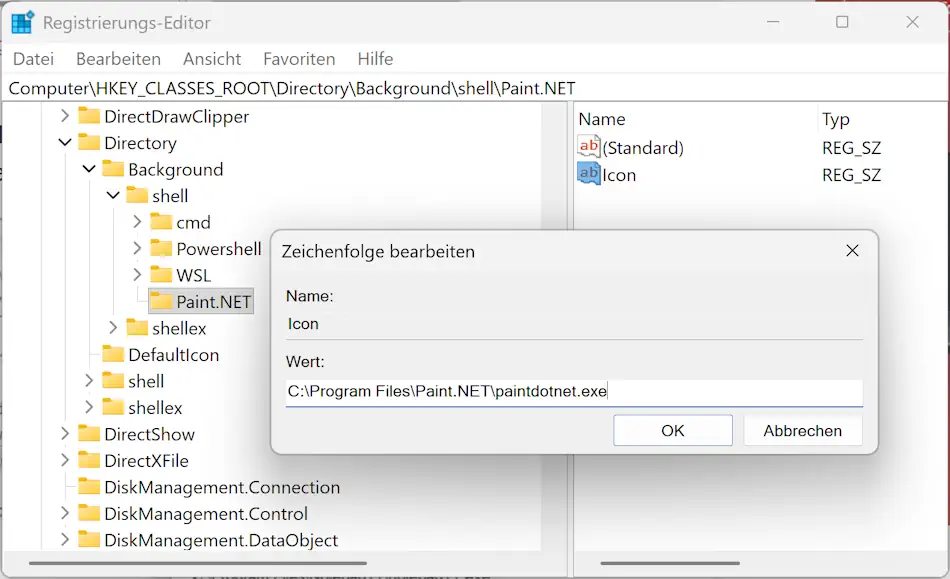Screen dimensions: 950x579
Task: Click the Paint.NET folder icon
Action: tap(161, 301)
